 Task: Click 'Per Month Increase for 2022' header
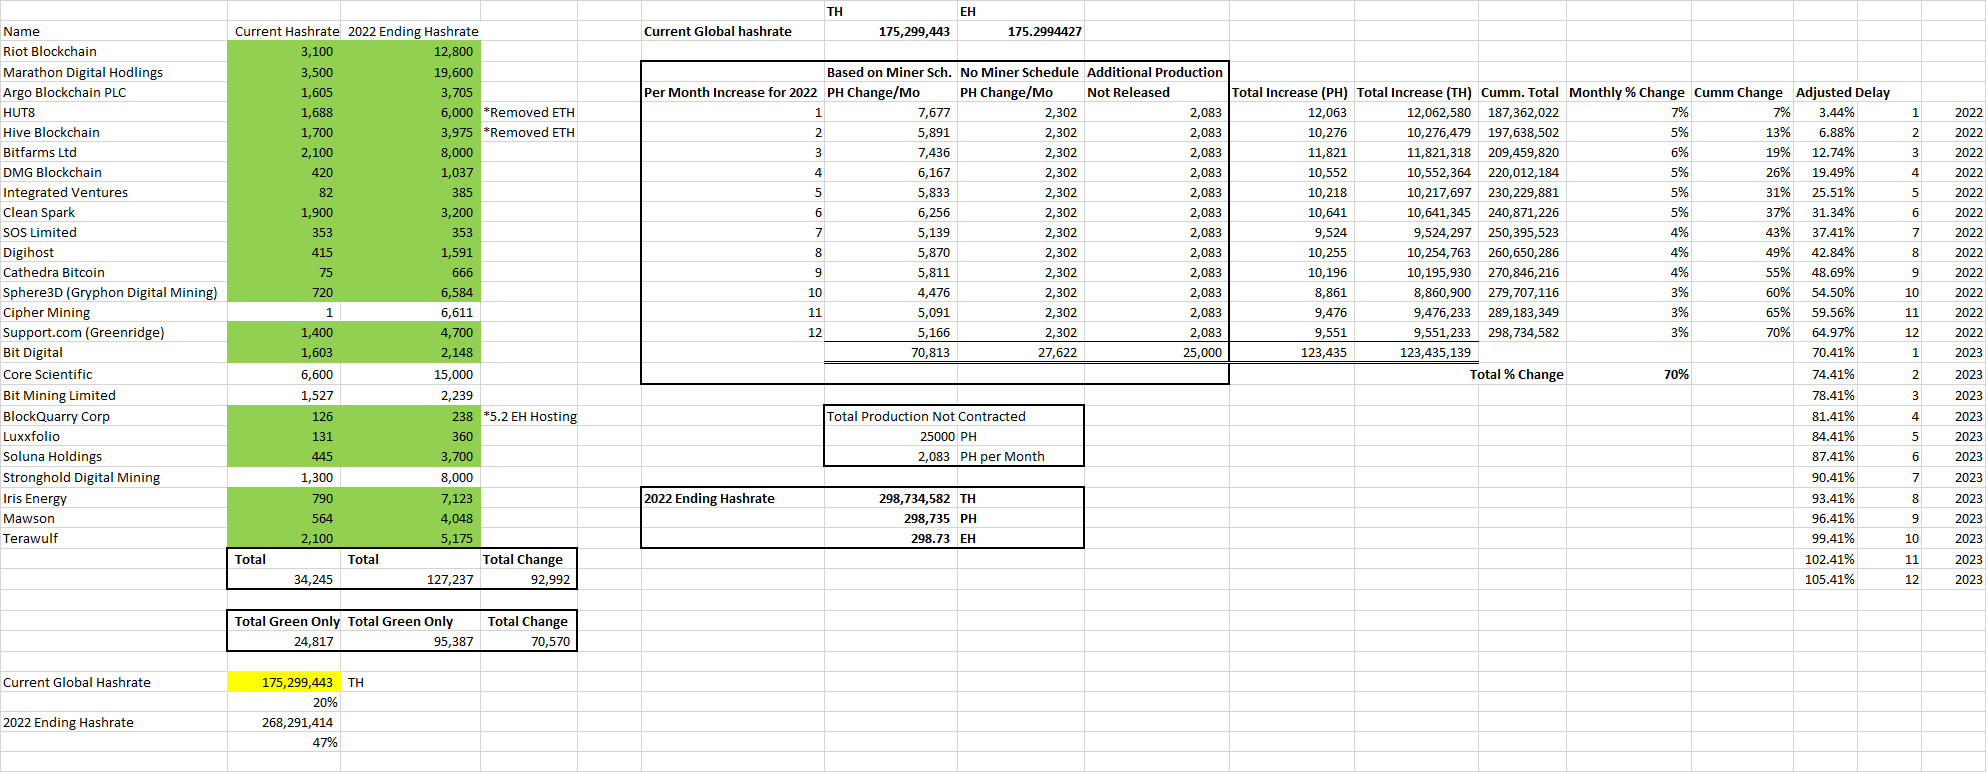click(730, 92)
